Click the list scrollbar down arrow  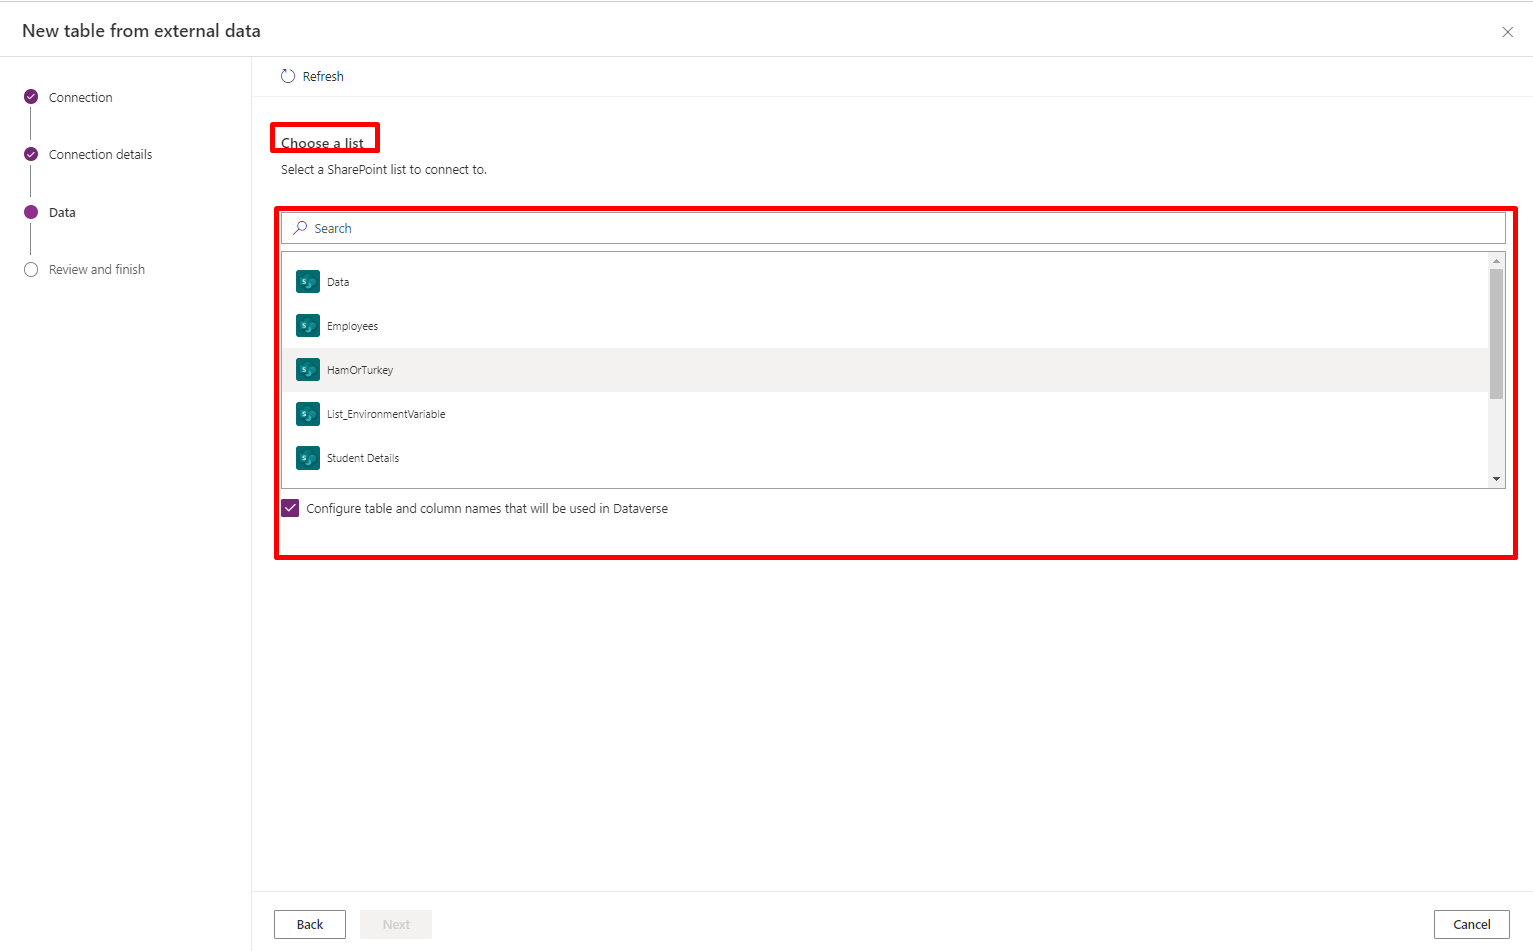[1497, 479]
